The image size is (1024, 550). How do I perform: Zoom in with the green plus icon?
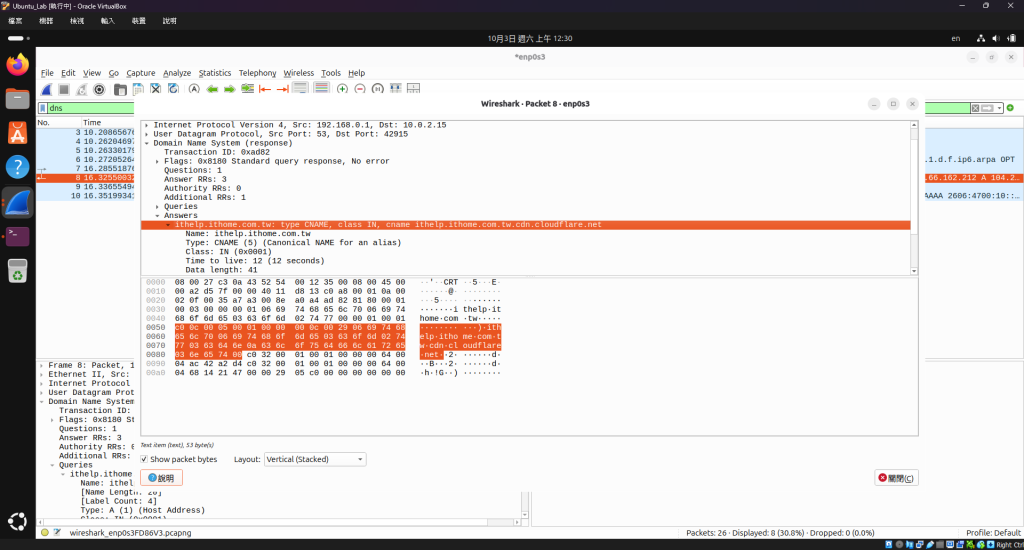click(342, 89)
